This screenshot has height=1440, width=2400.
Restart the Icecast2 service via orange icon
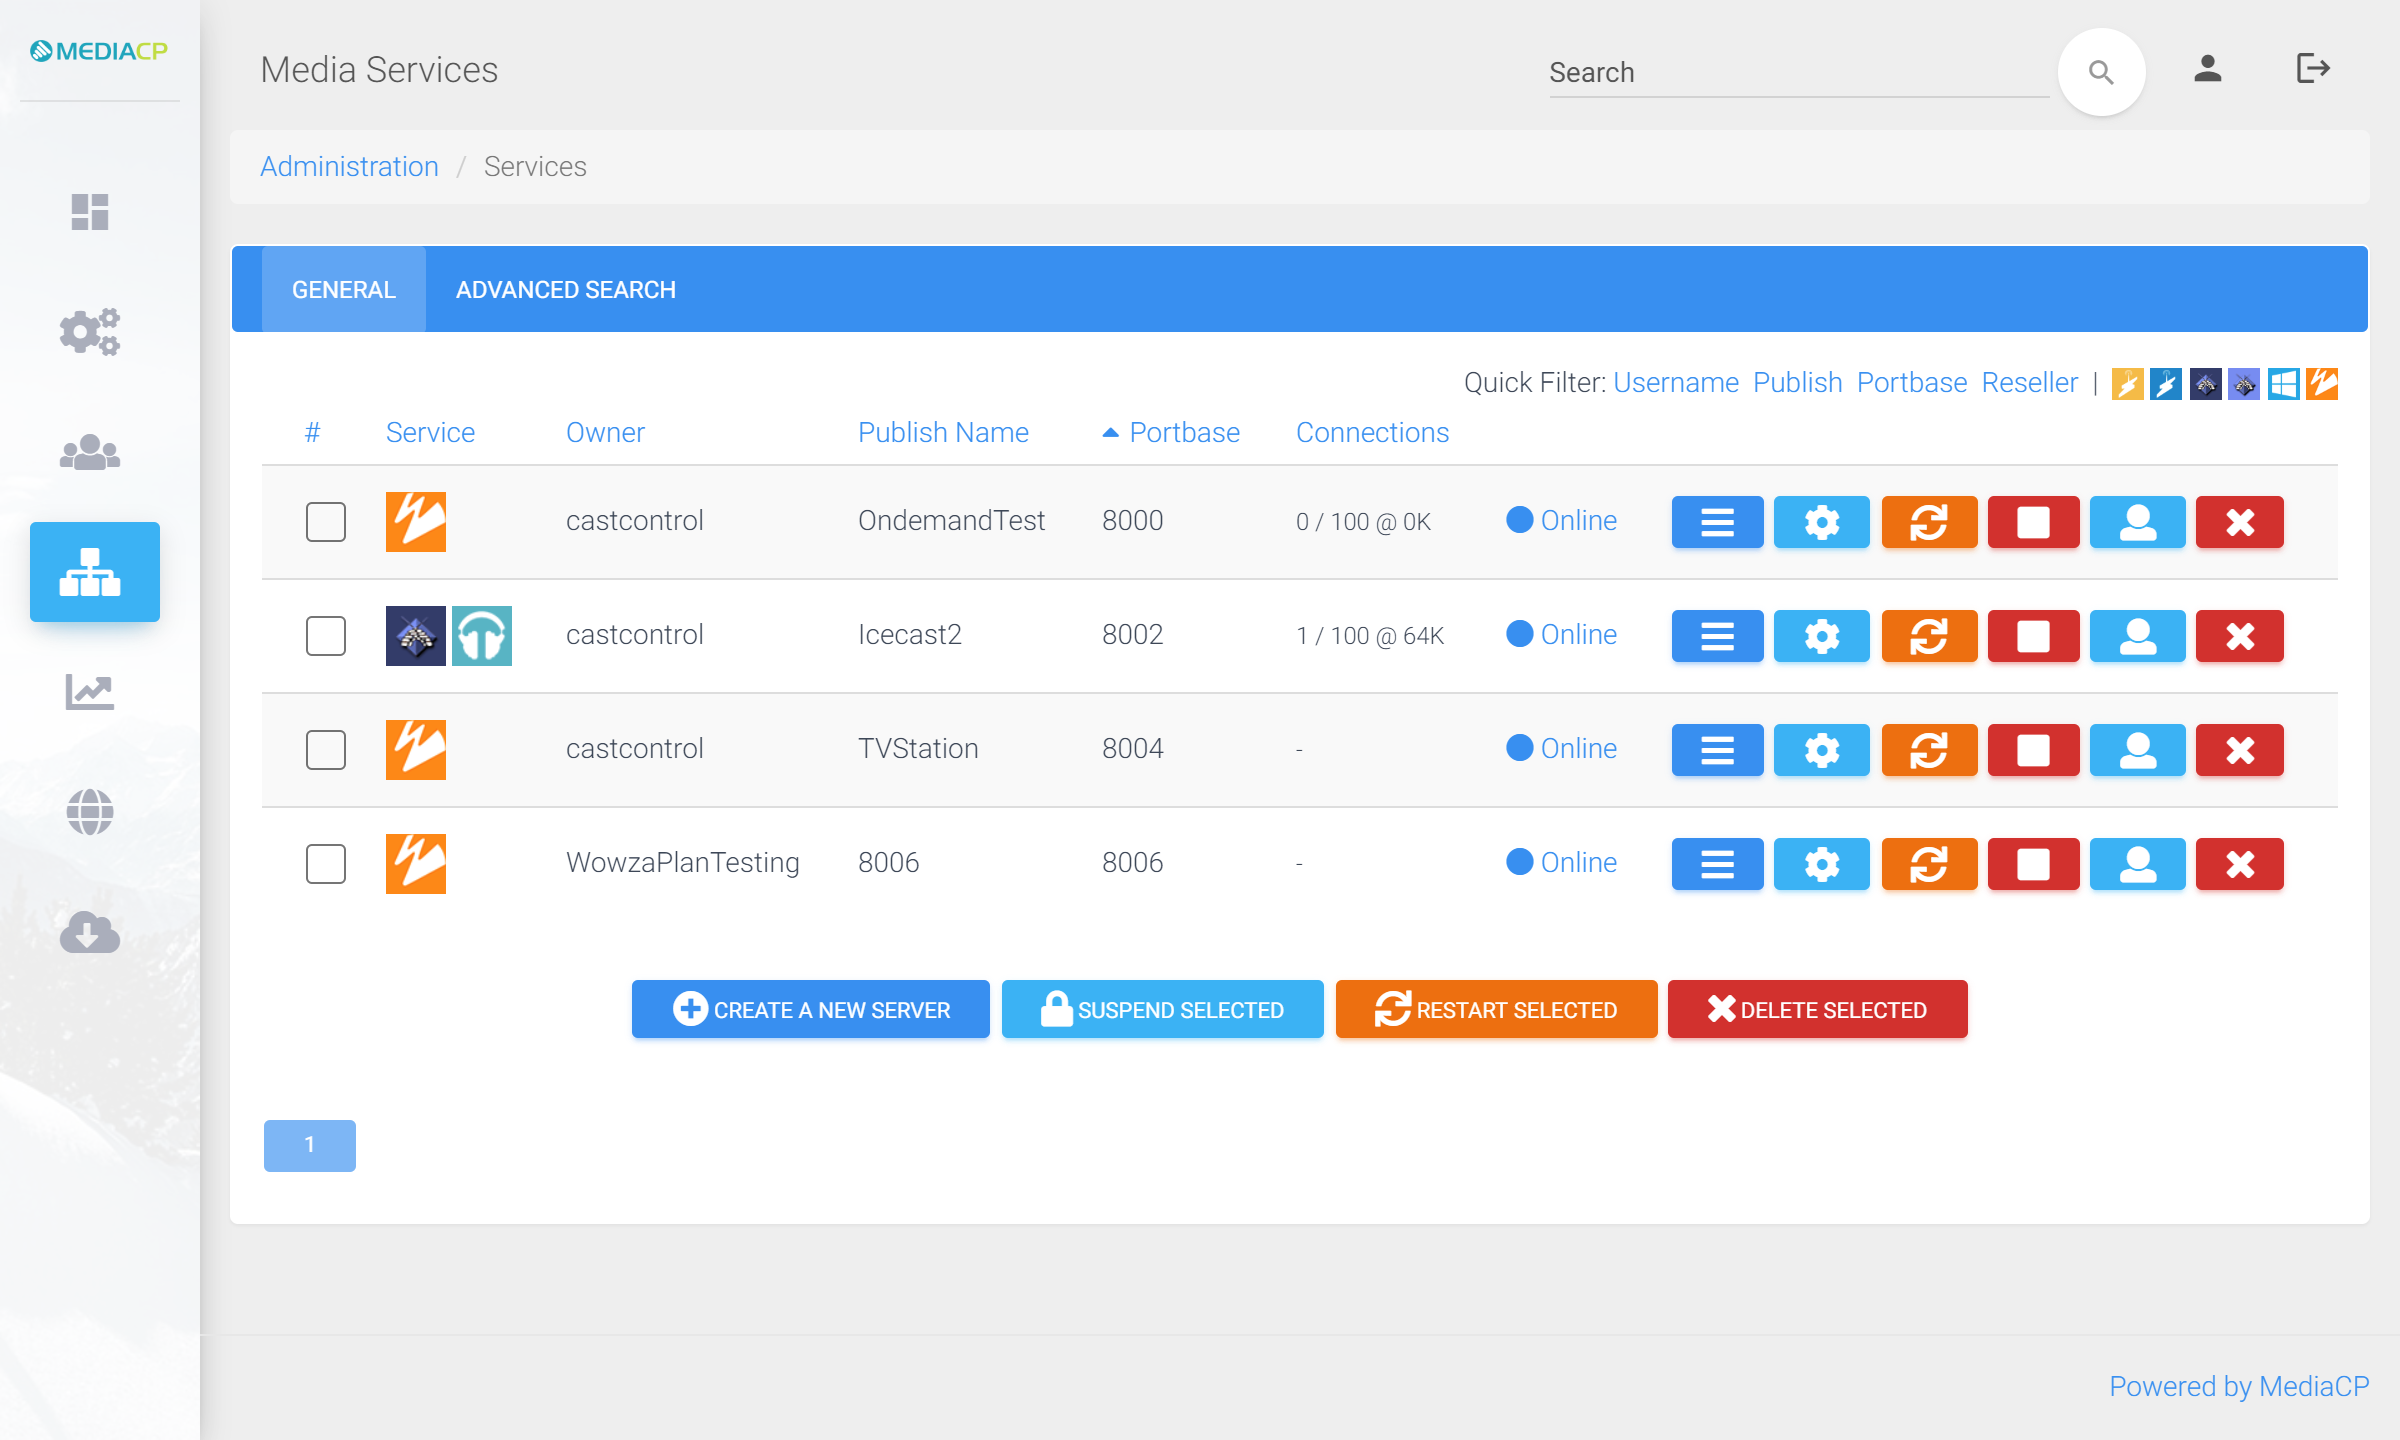(x=1929, y=636)
